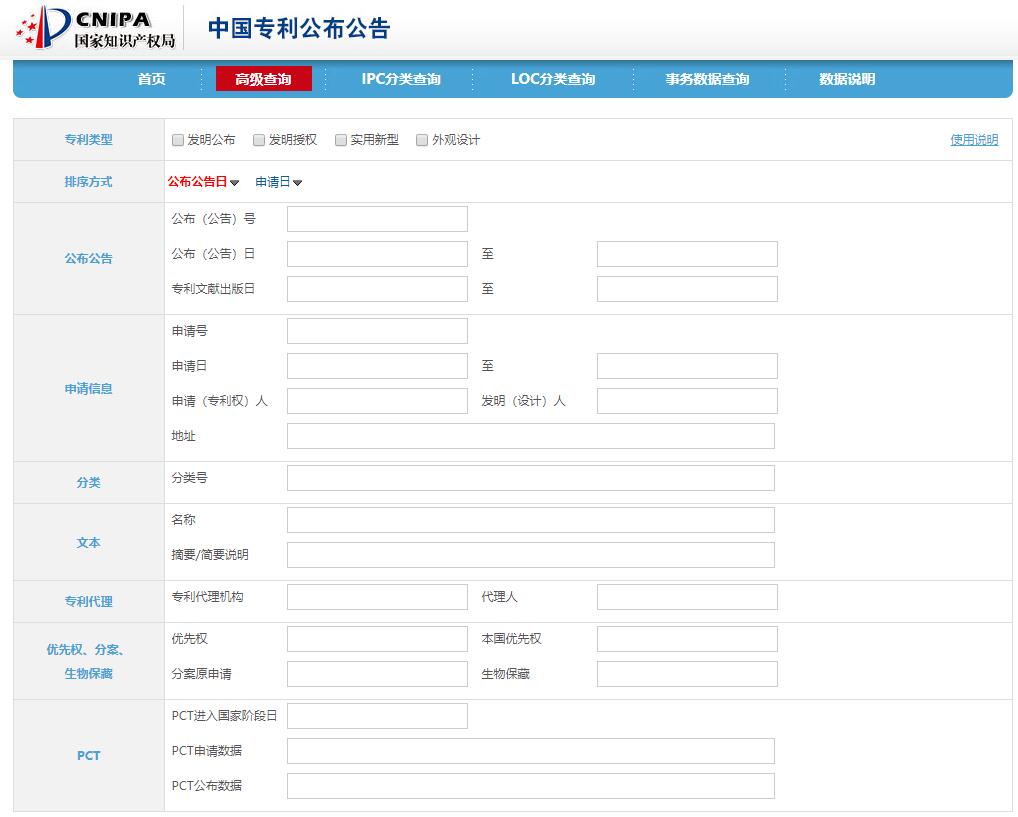Check the 实用新型 checkbox
Image resolution: width=1018 pixels, height=817 pixels.
(x=341, y=140)
